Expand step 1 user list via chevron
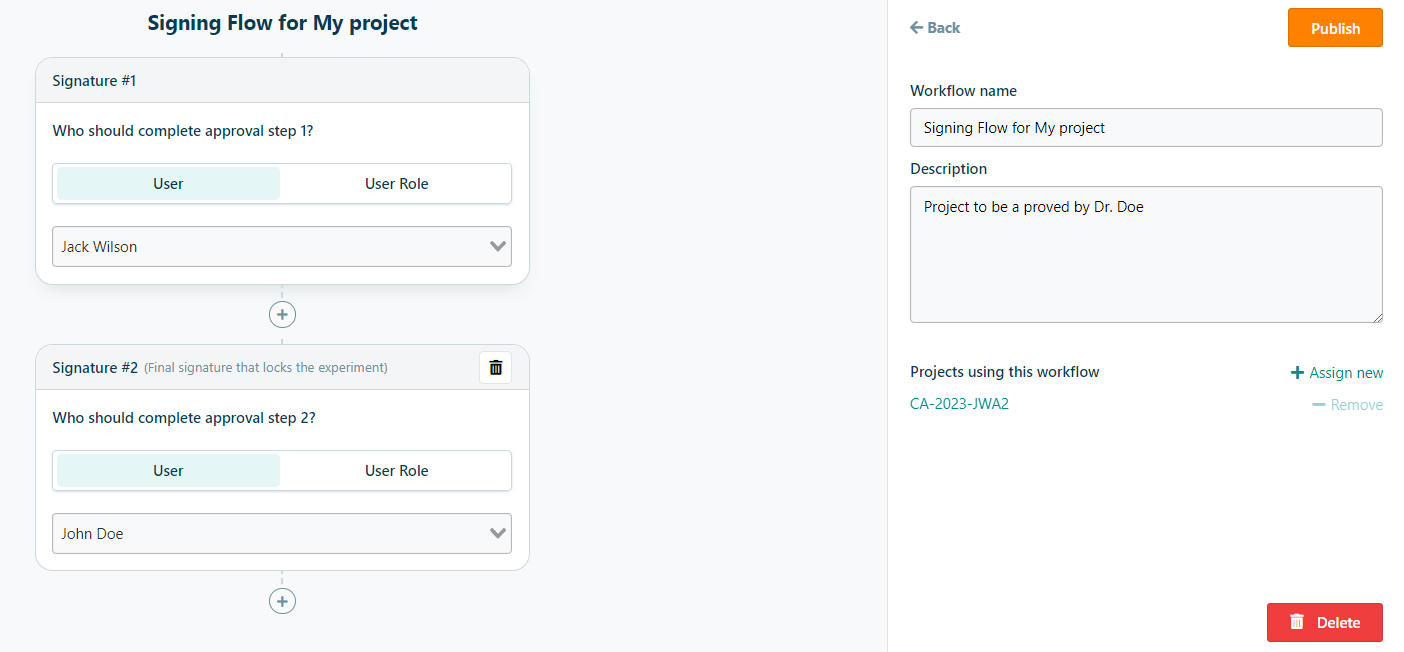This screenshot has width=1404, height=652. click(x=498, y=247)
